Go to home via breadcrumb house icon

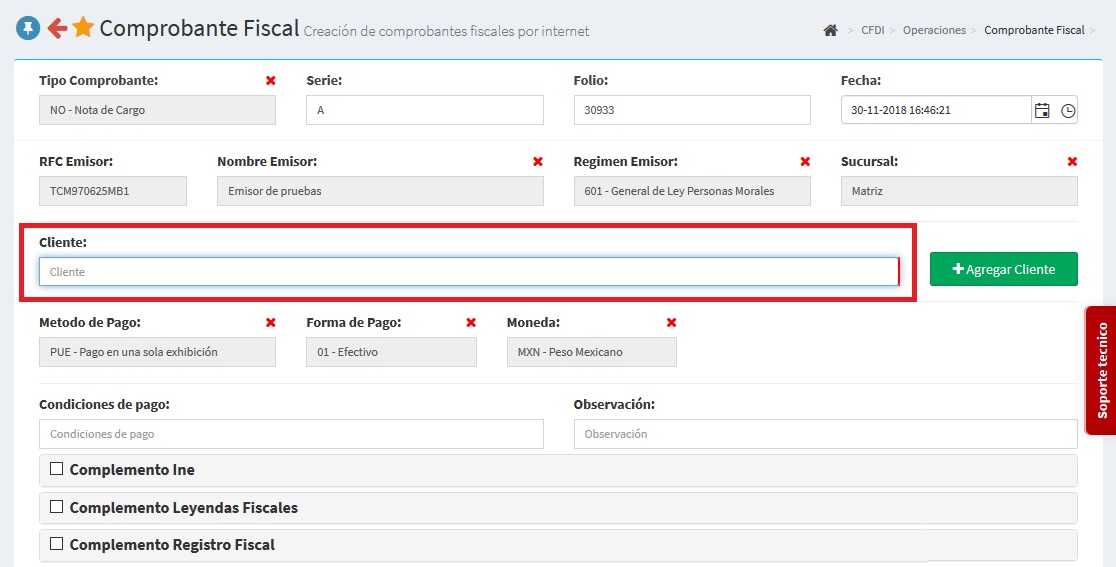click(830, 30)
